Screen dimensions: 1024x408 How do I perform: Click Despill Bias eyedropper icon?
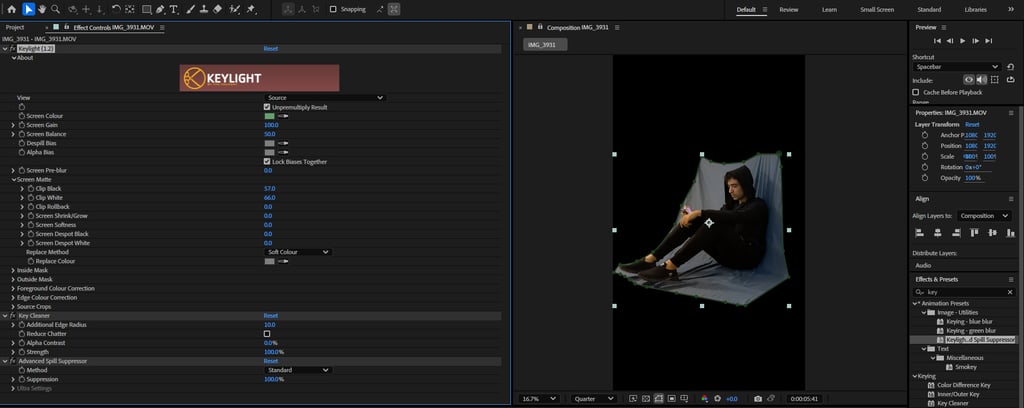tap(283, 143)
